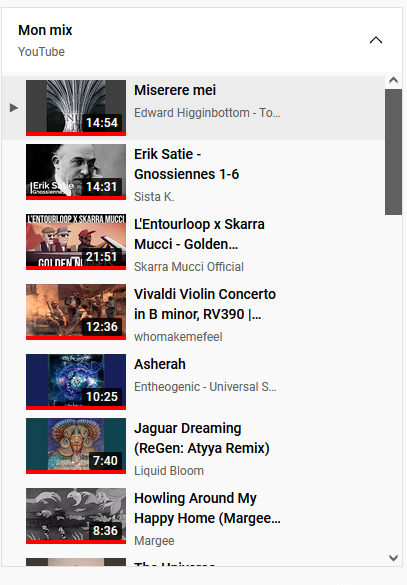Click the Skarra Mucci Official channel name
Viewport: 407px width, 585px height.
pos(189,267)
